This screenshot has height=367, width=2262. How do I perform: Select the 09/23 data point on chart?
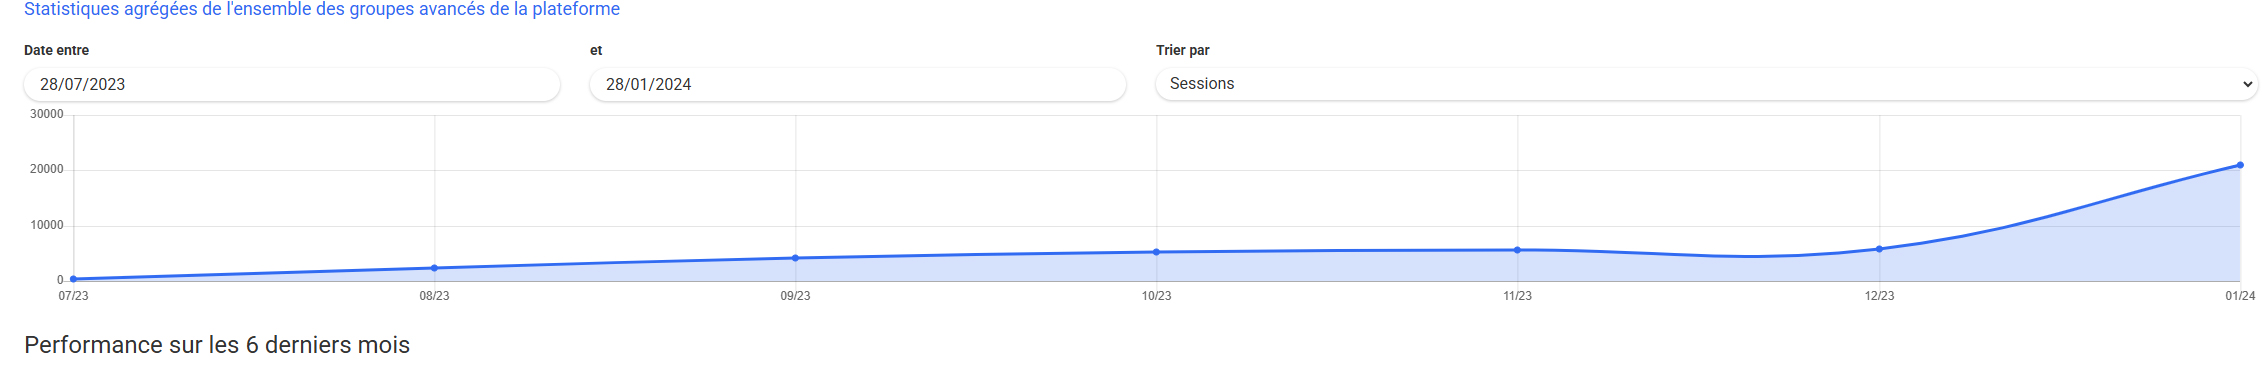coord(795,258)
